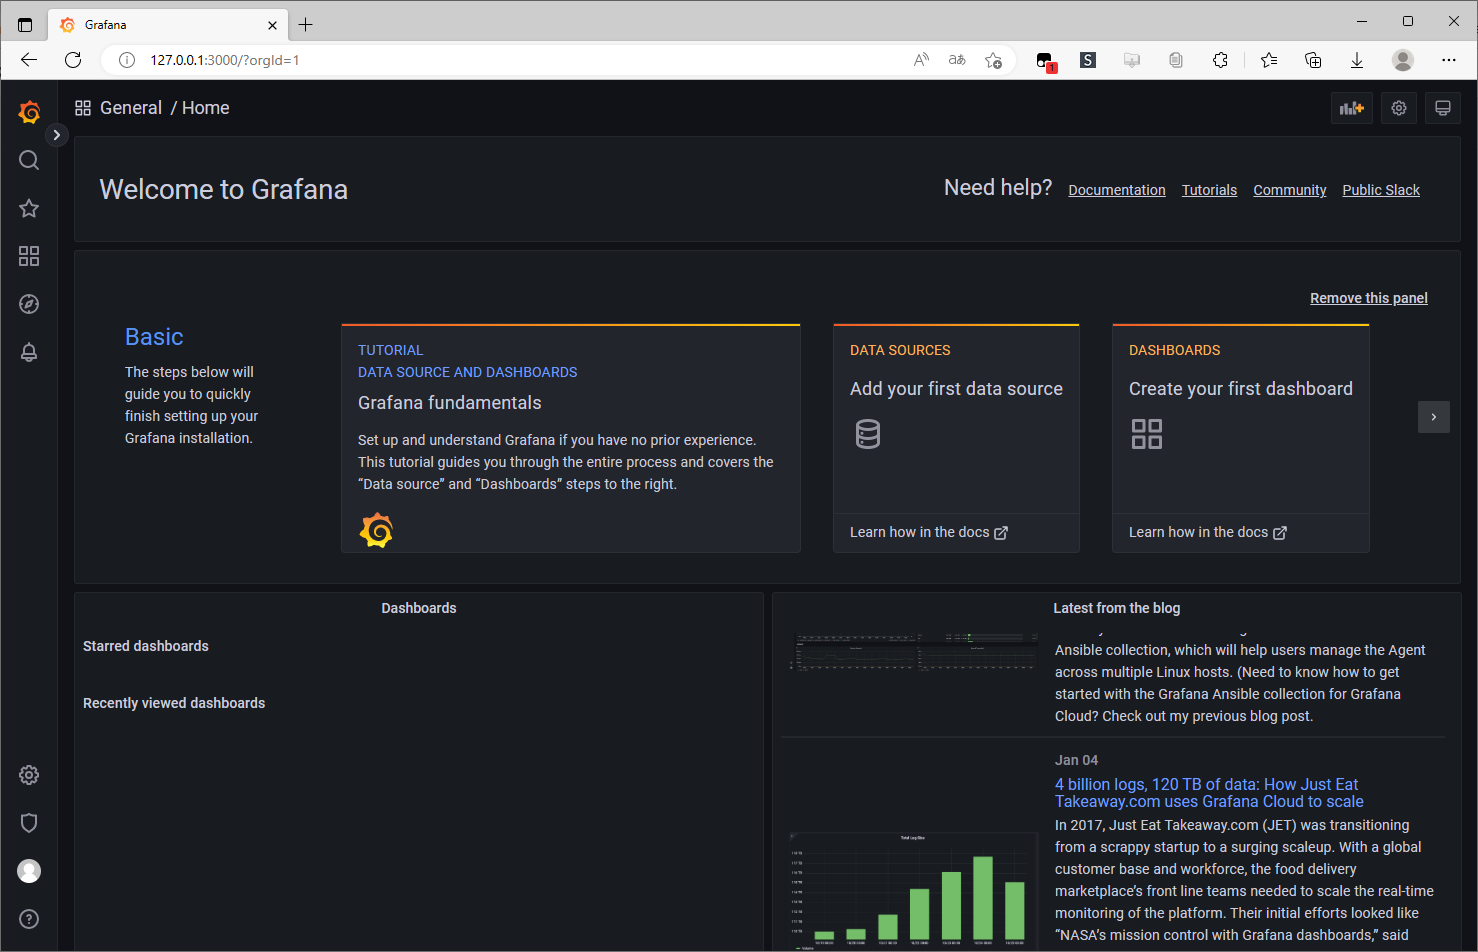Click the Grafana logo in the sidebar

pos(29,112)
